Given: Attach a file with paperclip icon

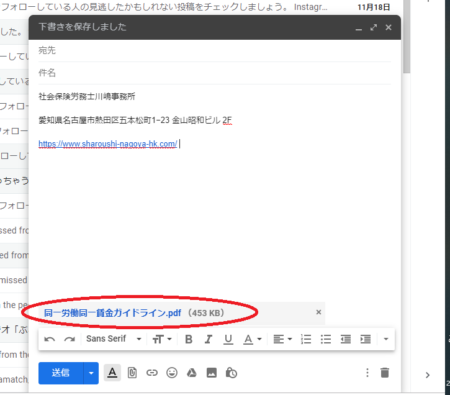Looking at the screenshot, I should (x=132, y=373).
